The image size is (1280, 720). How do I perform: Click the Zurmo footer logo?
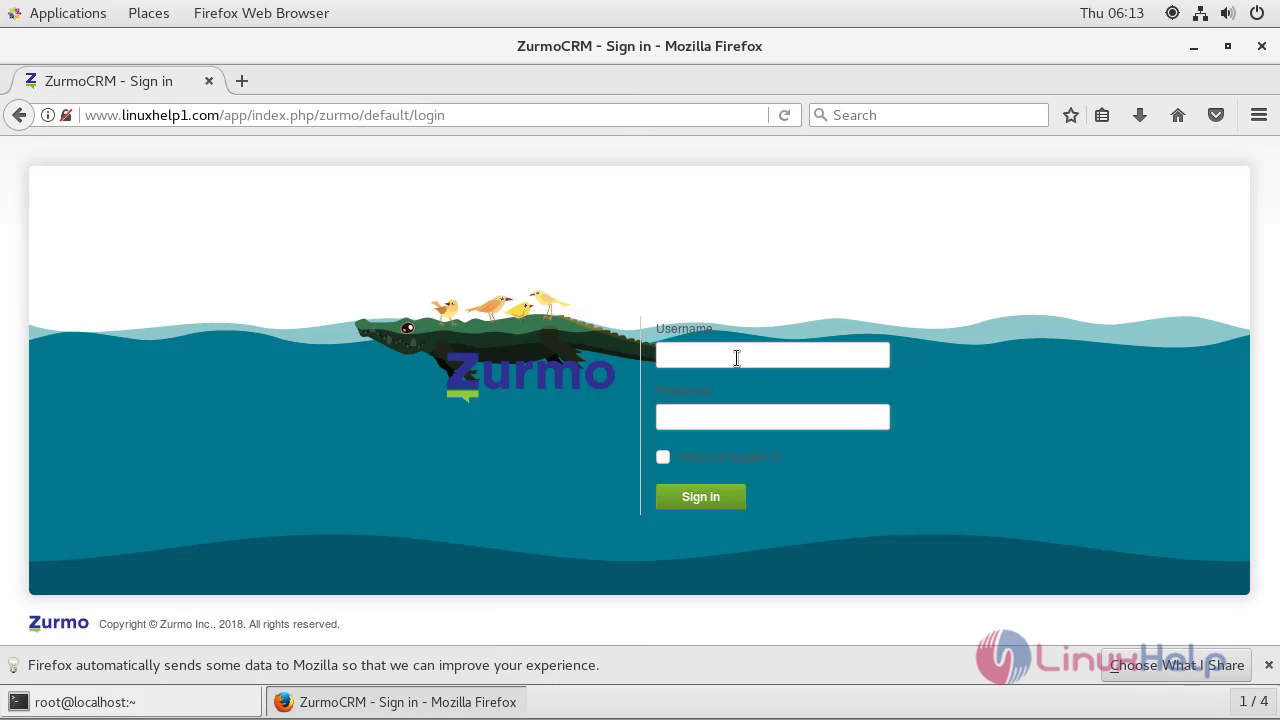coord(59,624)
